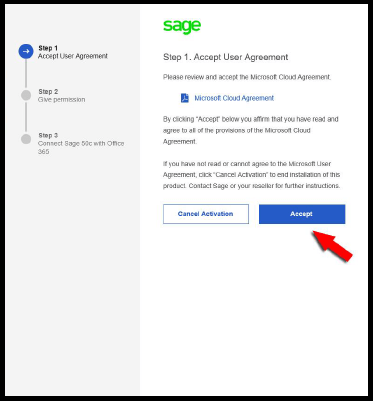The height and width of the screenshot is (401, 373).
Task: Click the "Step 1. Accept User Agreement" heading
Action: coord(226,57)
